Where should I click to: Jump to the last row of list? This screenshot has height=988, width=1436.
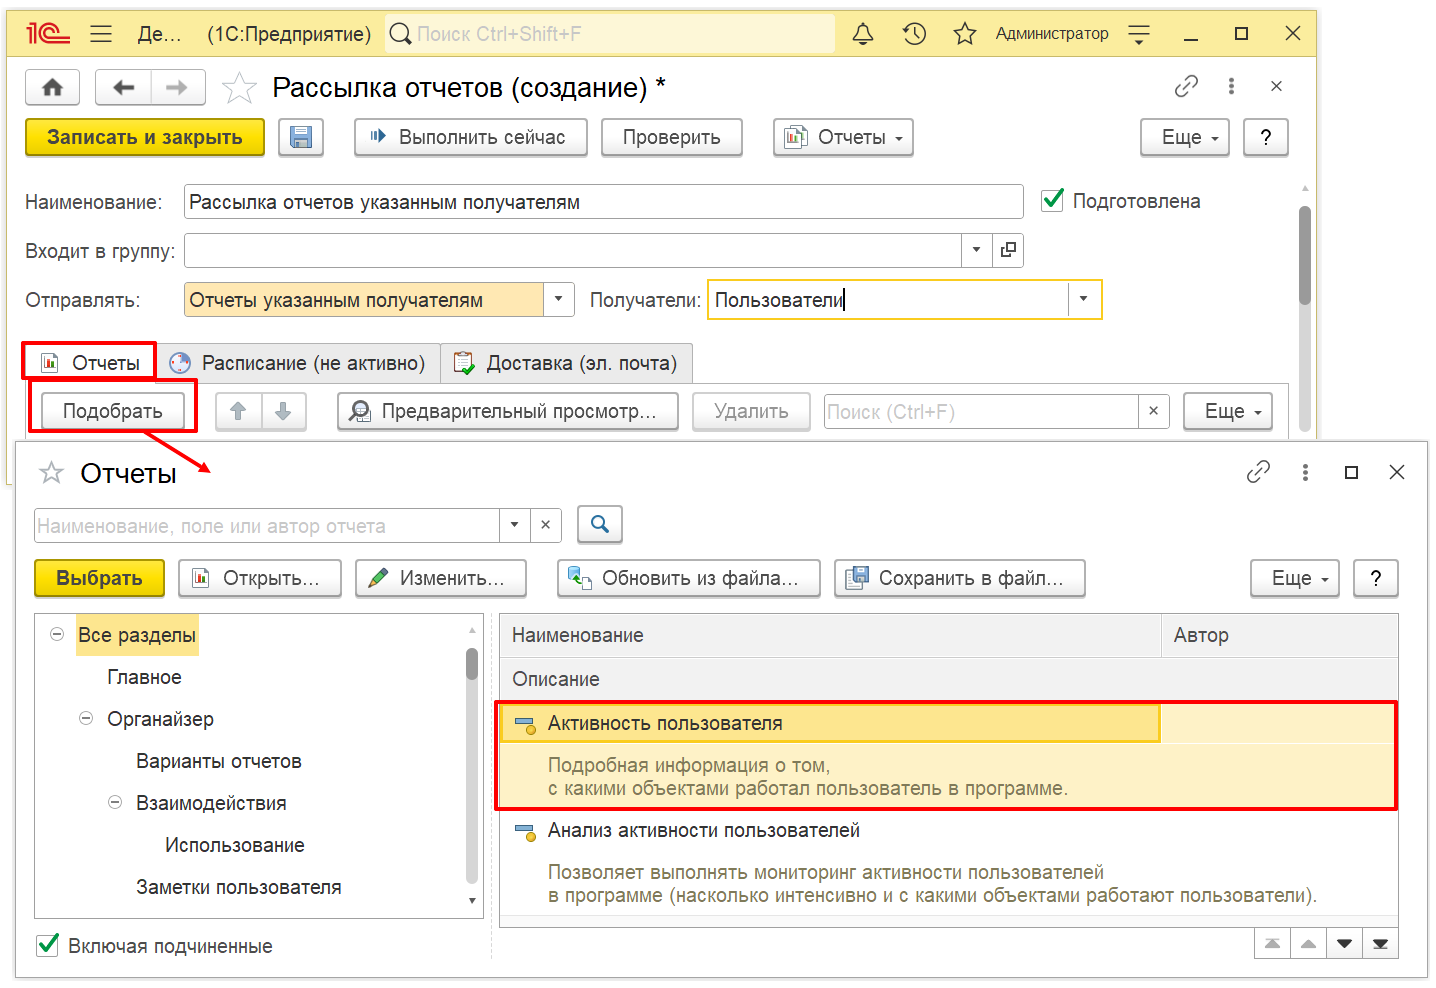point(1380,944)
